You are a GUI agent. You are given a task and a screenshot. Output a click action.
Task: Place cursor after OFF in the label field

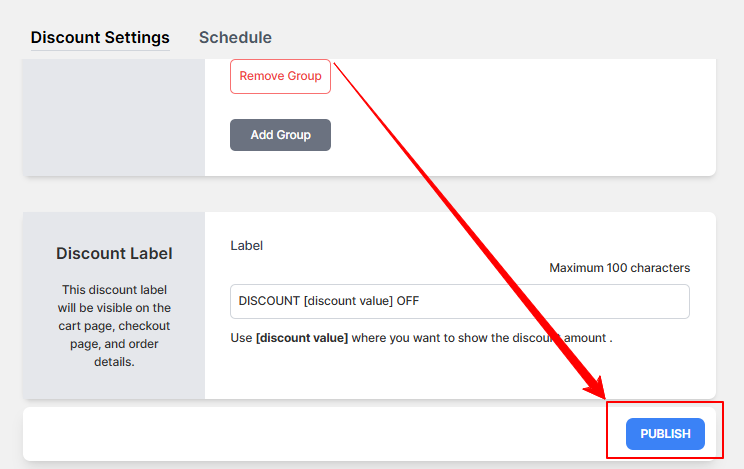420,301
